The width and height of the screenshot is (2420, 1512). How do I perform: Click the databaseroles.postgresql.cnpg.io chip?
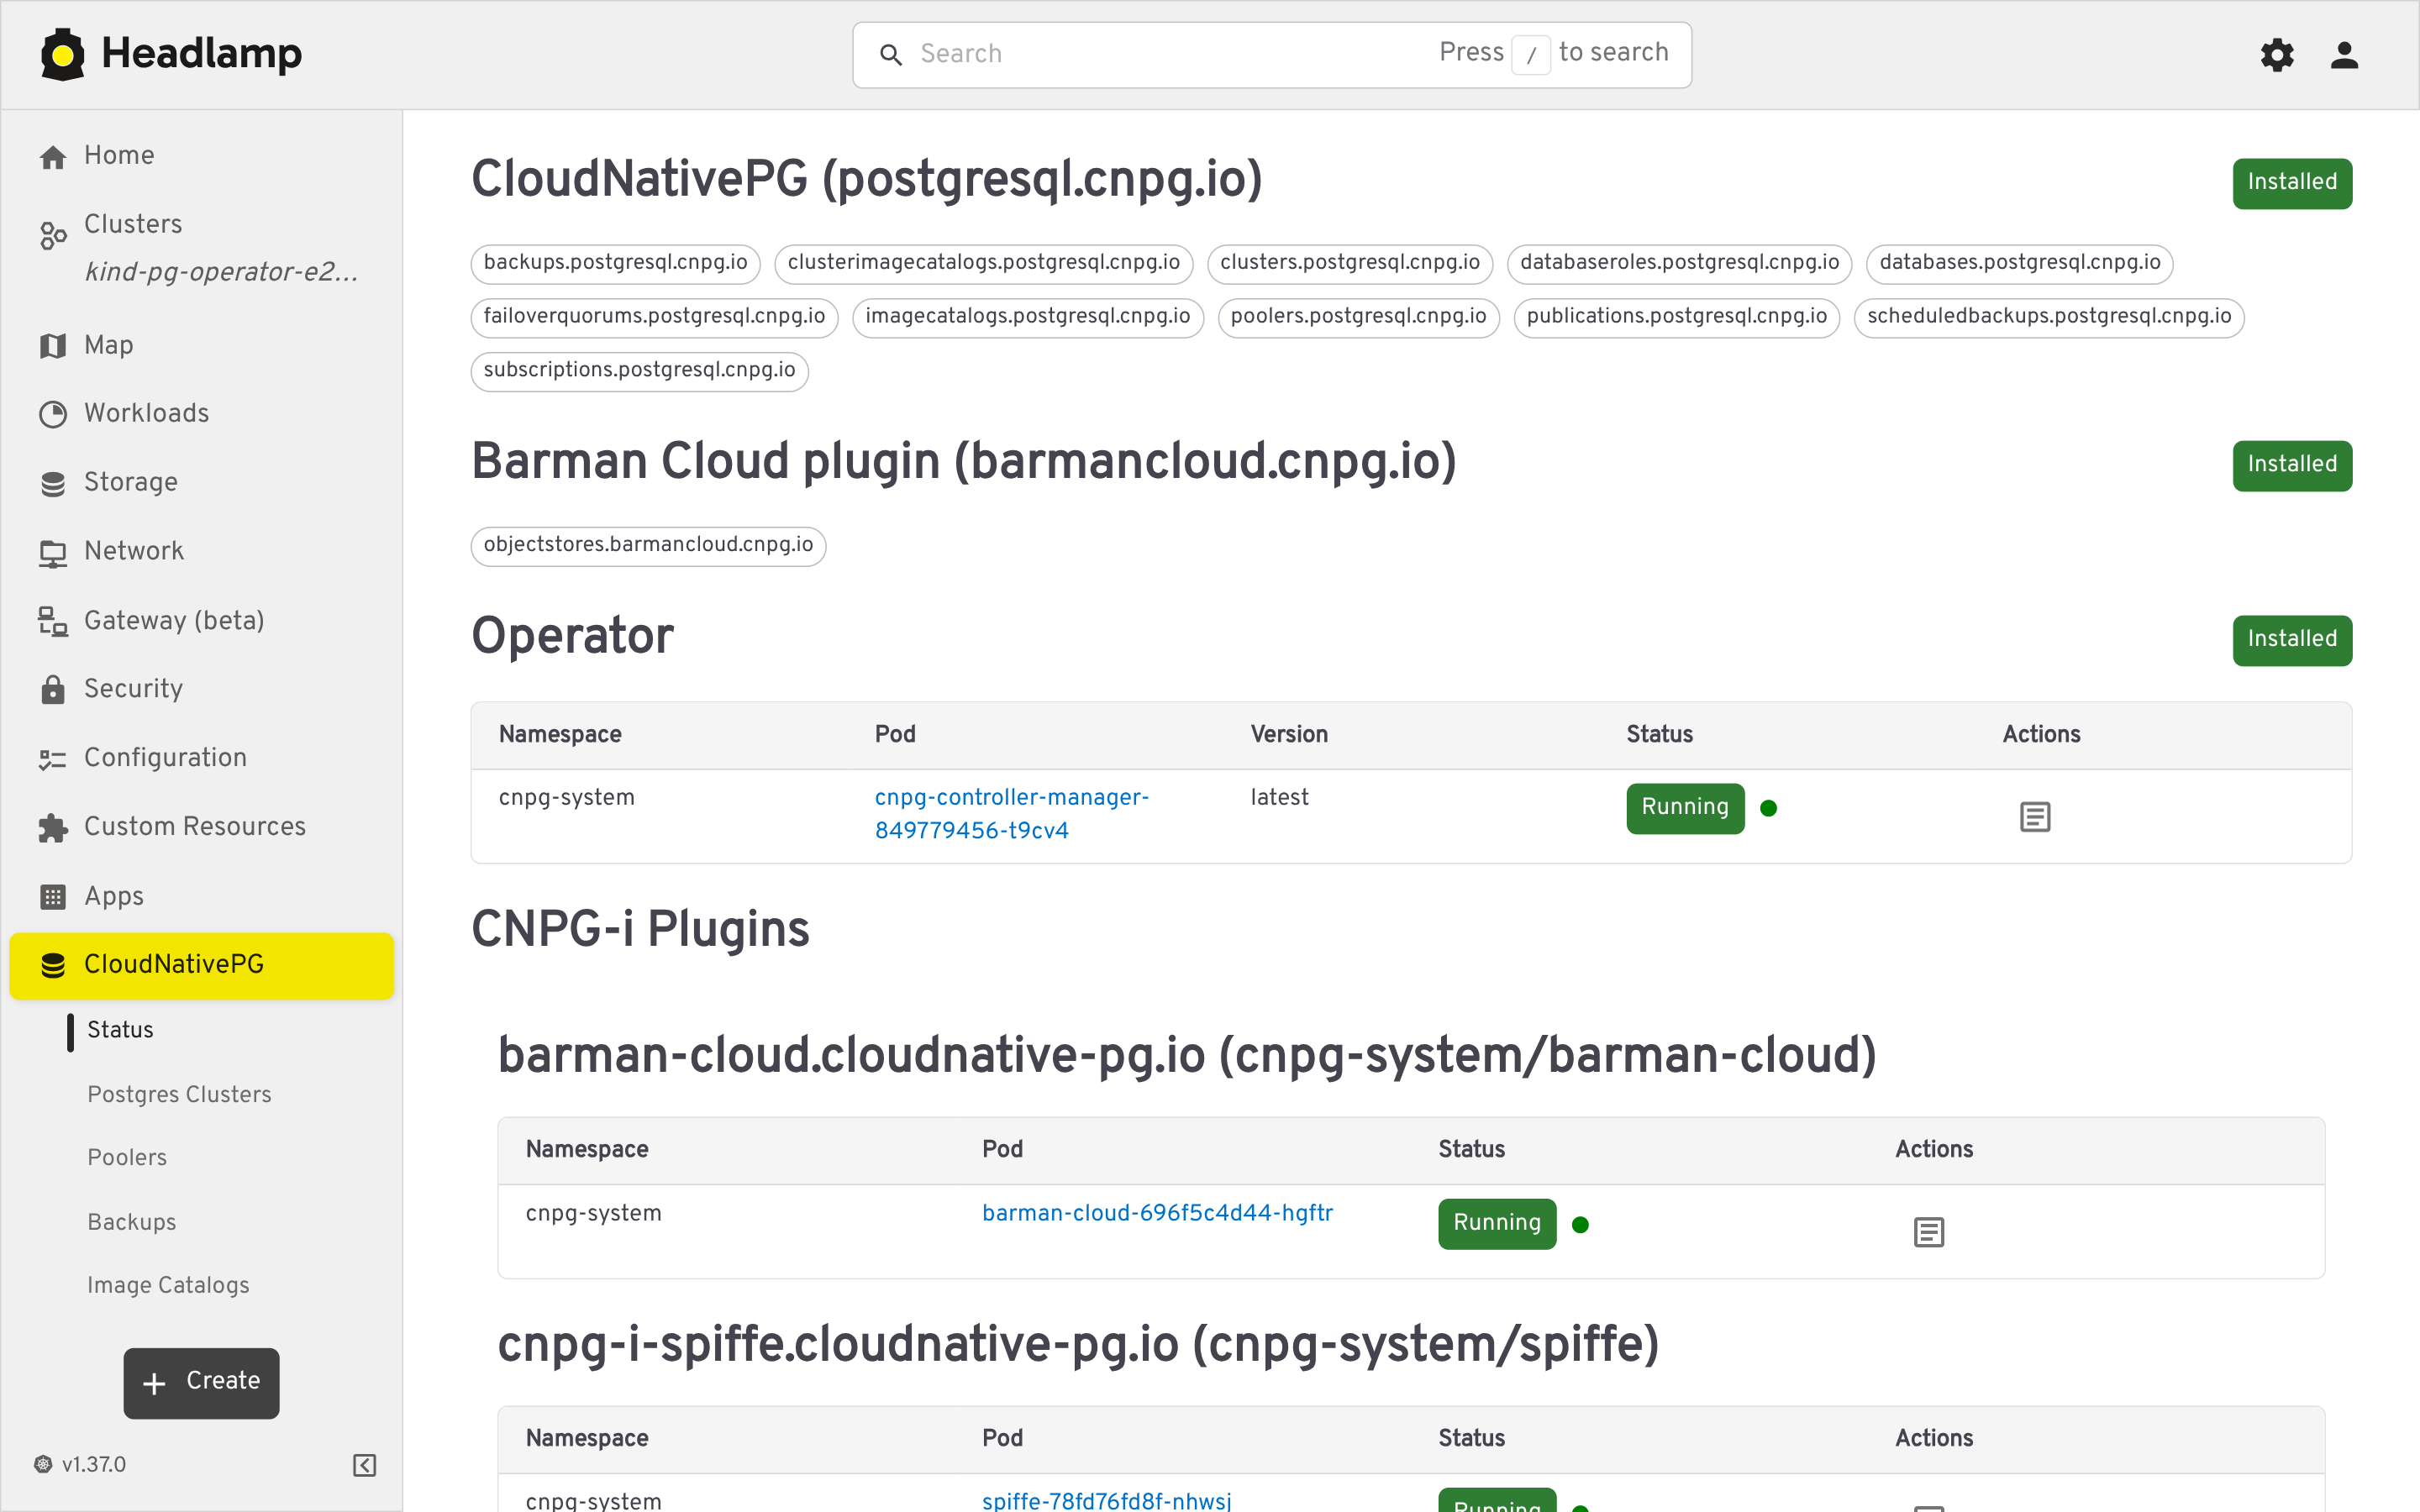coord(1680,263)
